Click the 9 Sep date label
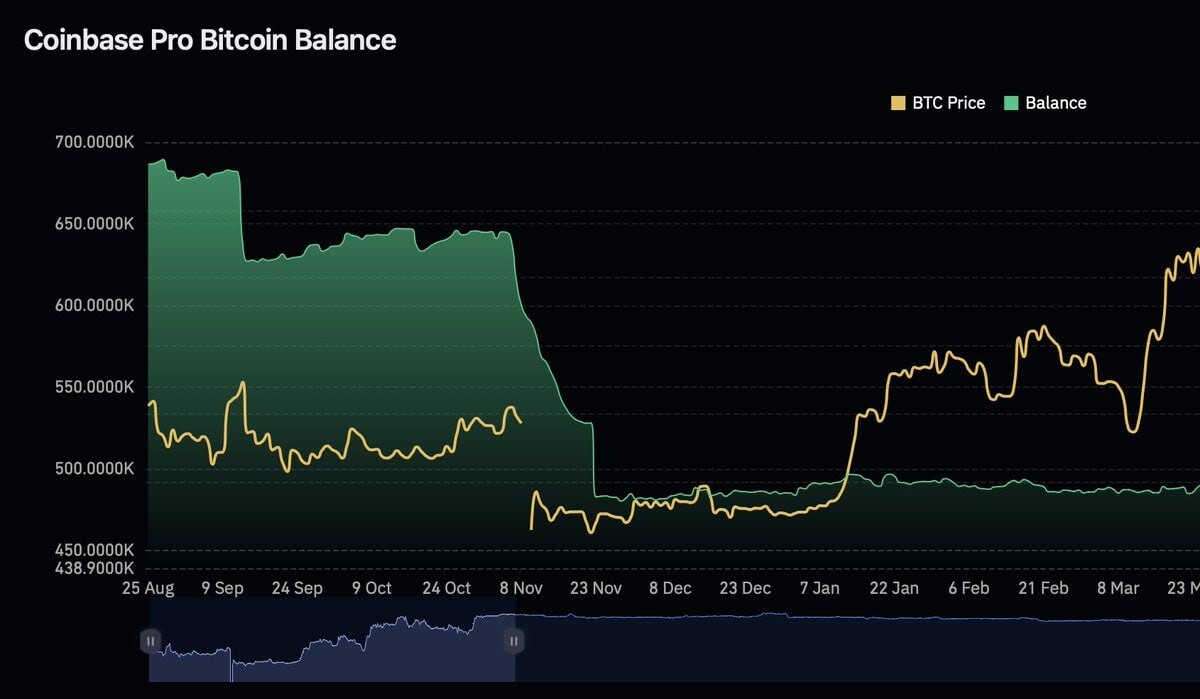The height and width of the screenshot is (699, 1200). tap(222, 588)
